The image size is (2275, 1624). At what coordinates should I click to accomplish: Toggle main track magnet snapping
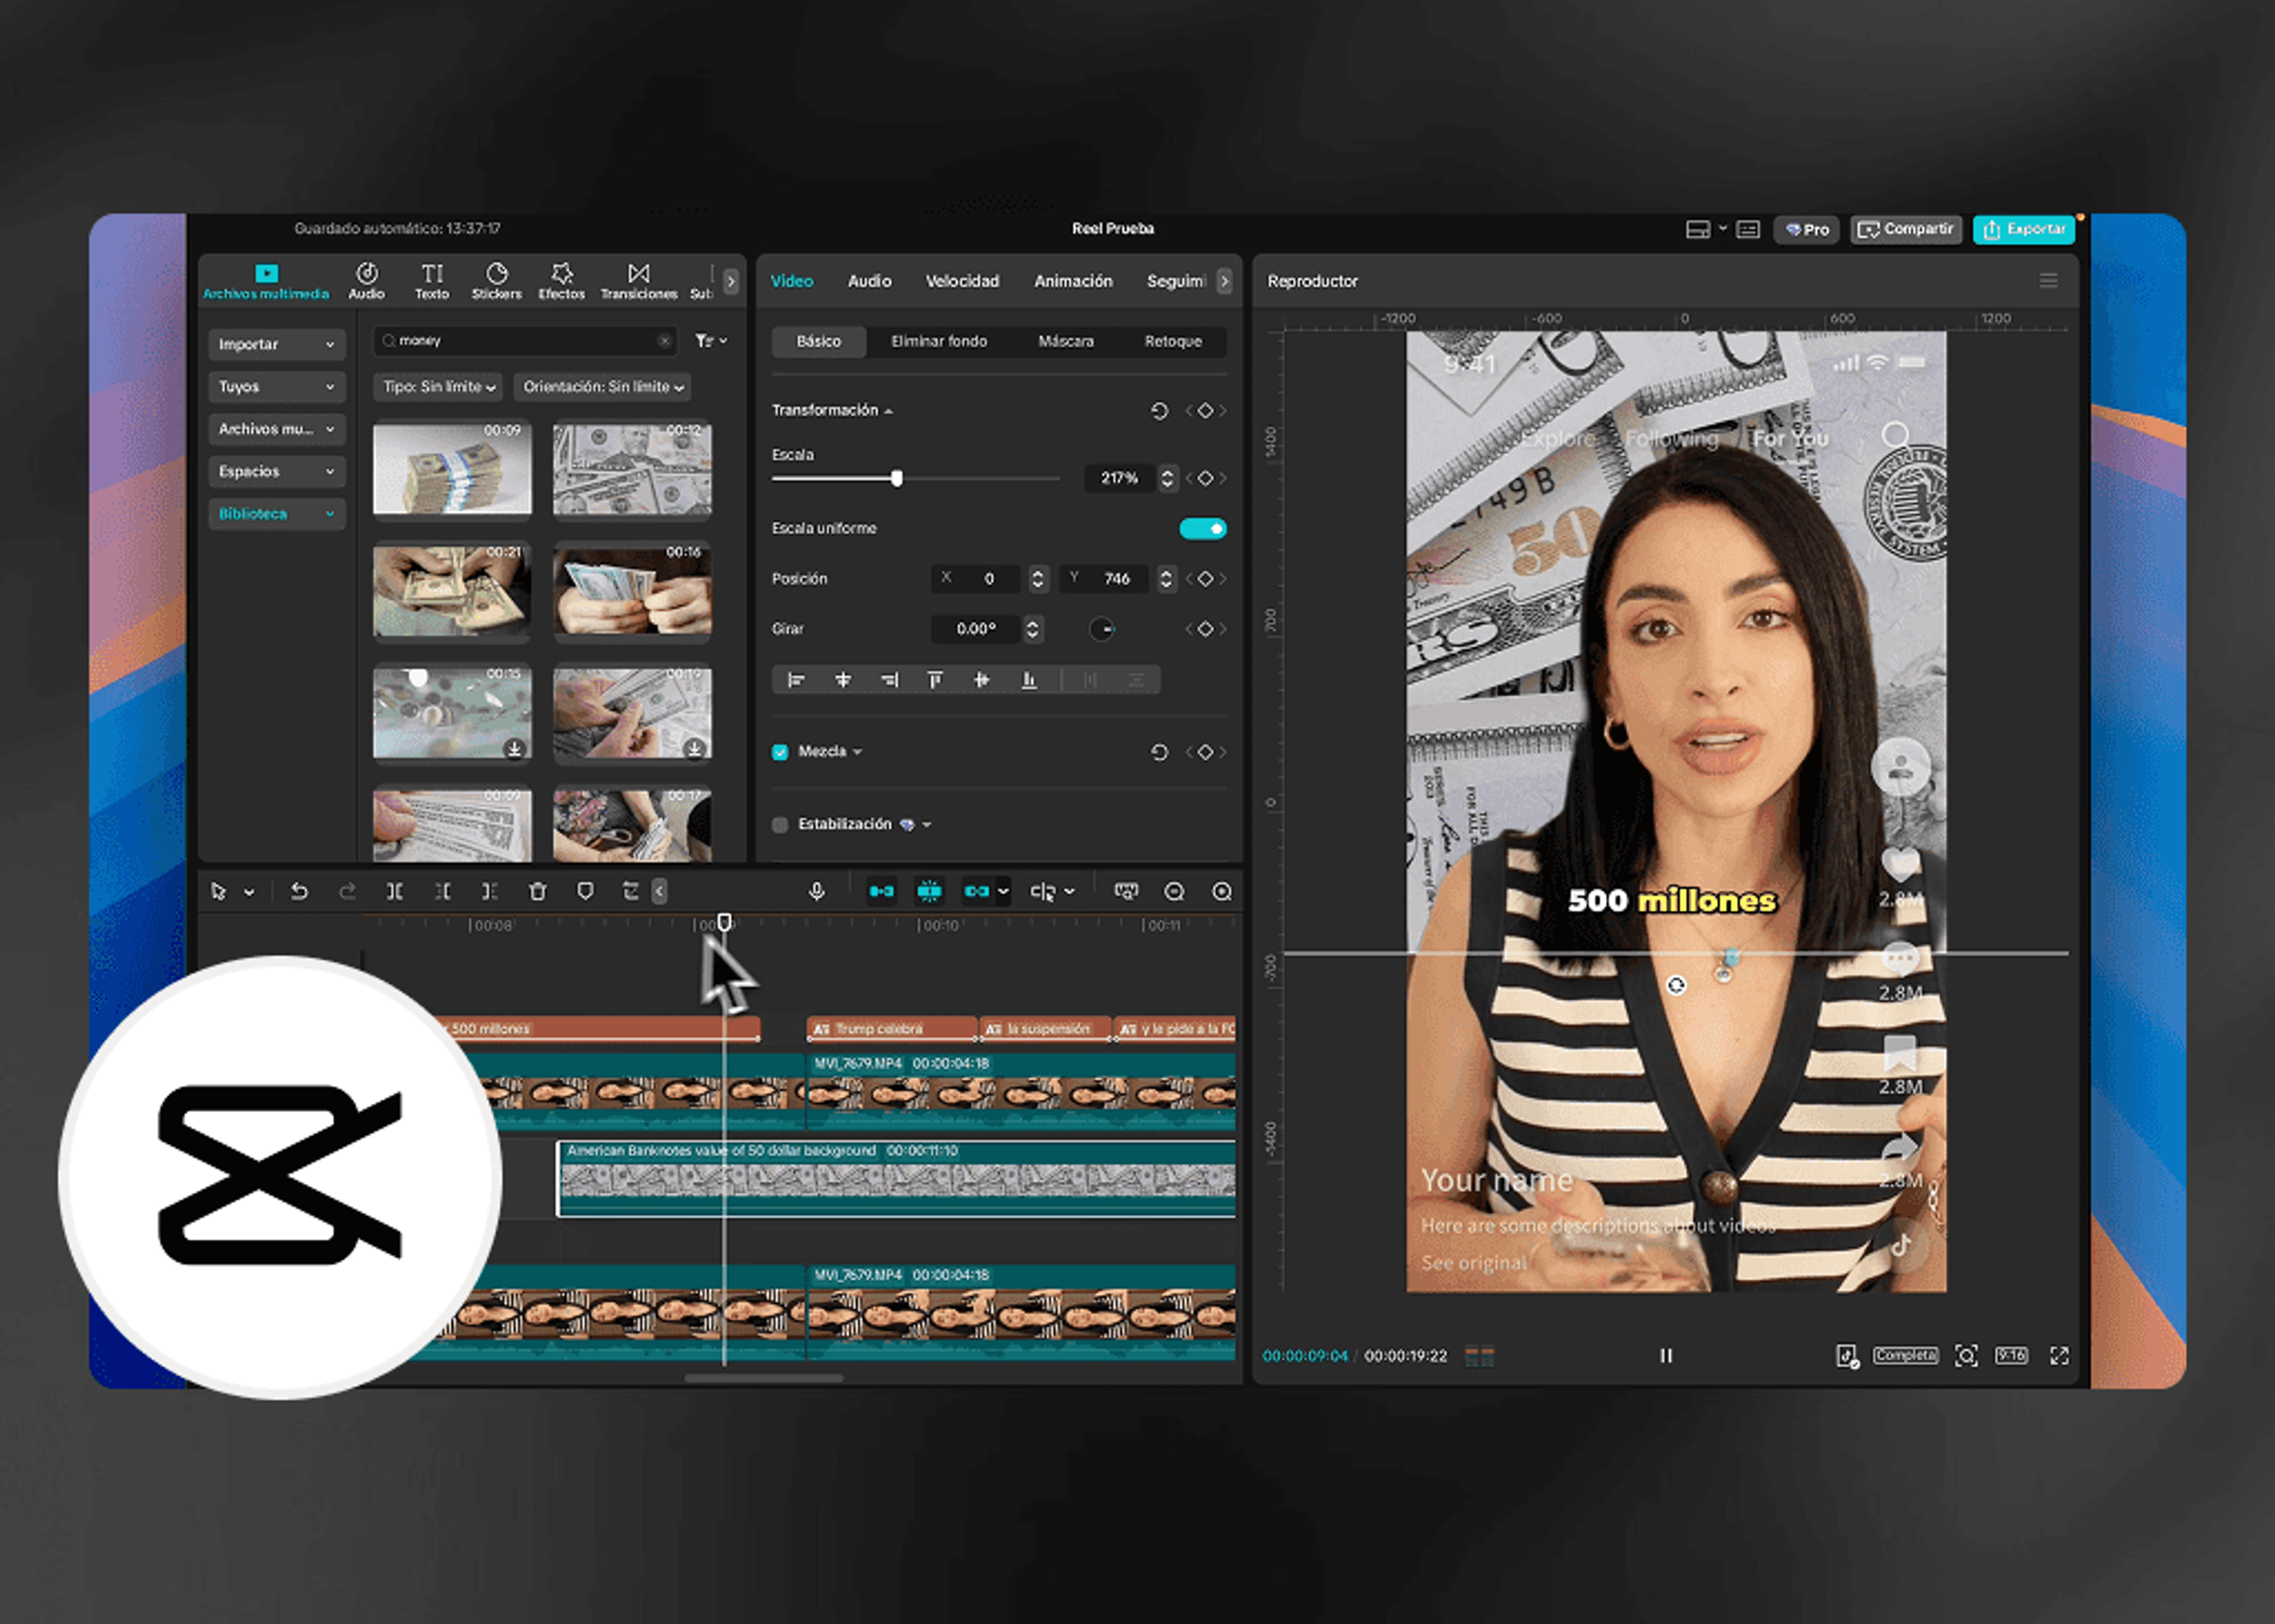pyautogui.click(x=881, y=891)
